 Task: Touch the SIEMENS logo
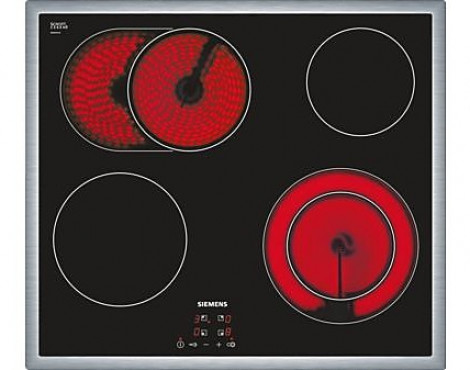[212, 304]
